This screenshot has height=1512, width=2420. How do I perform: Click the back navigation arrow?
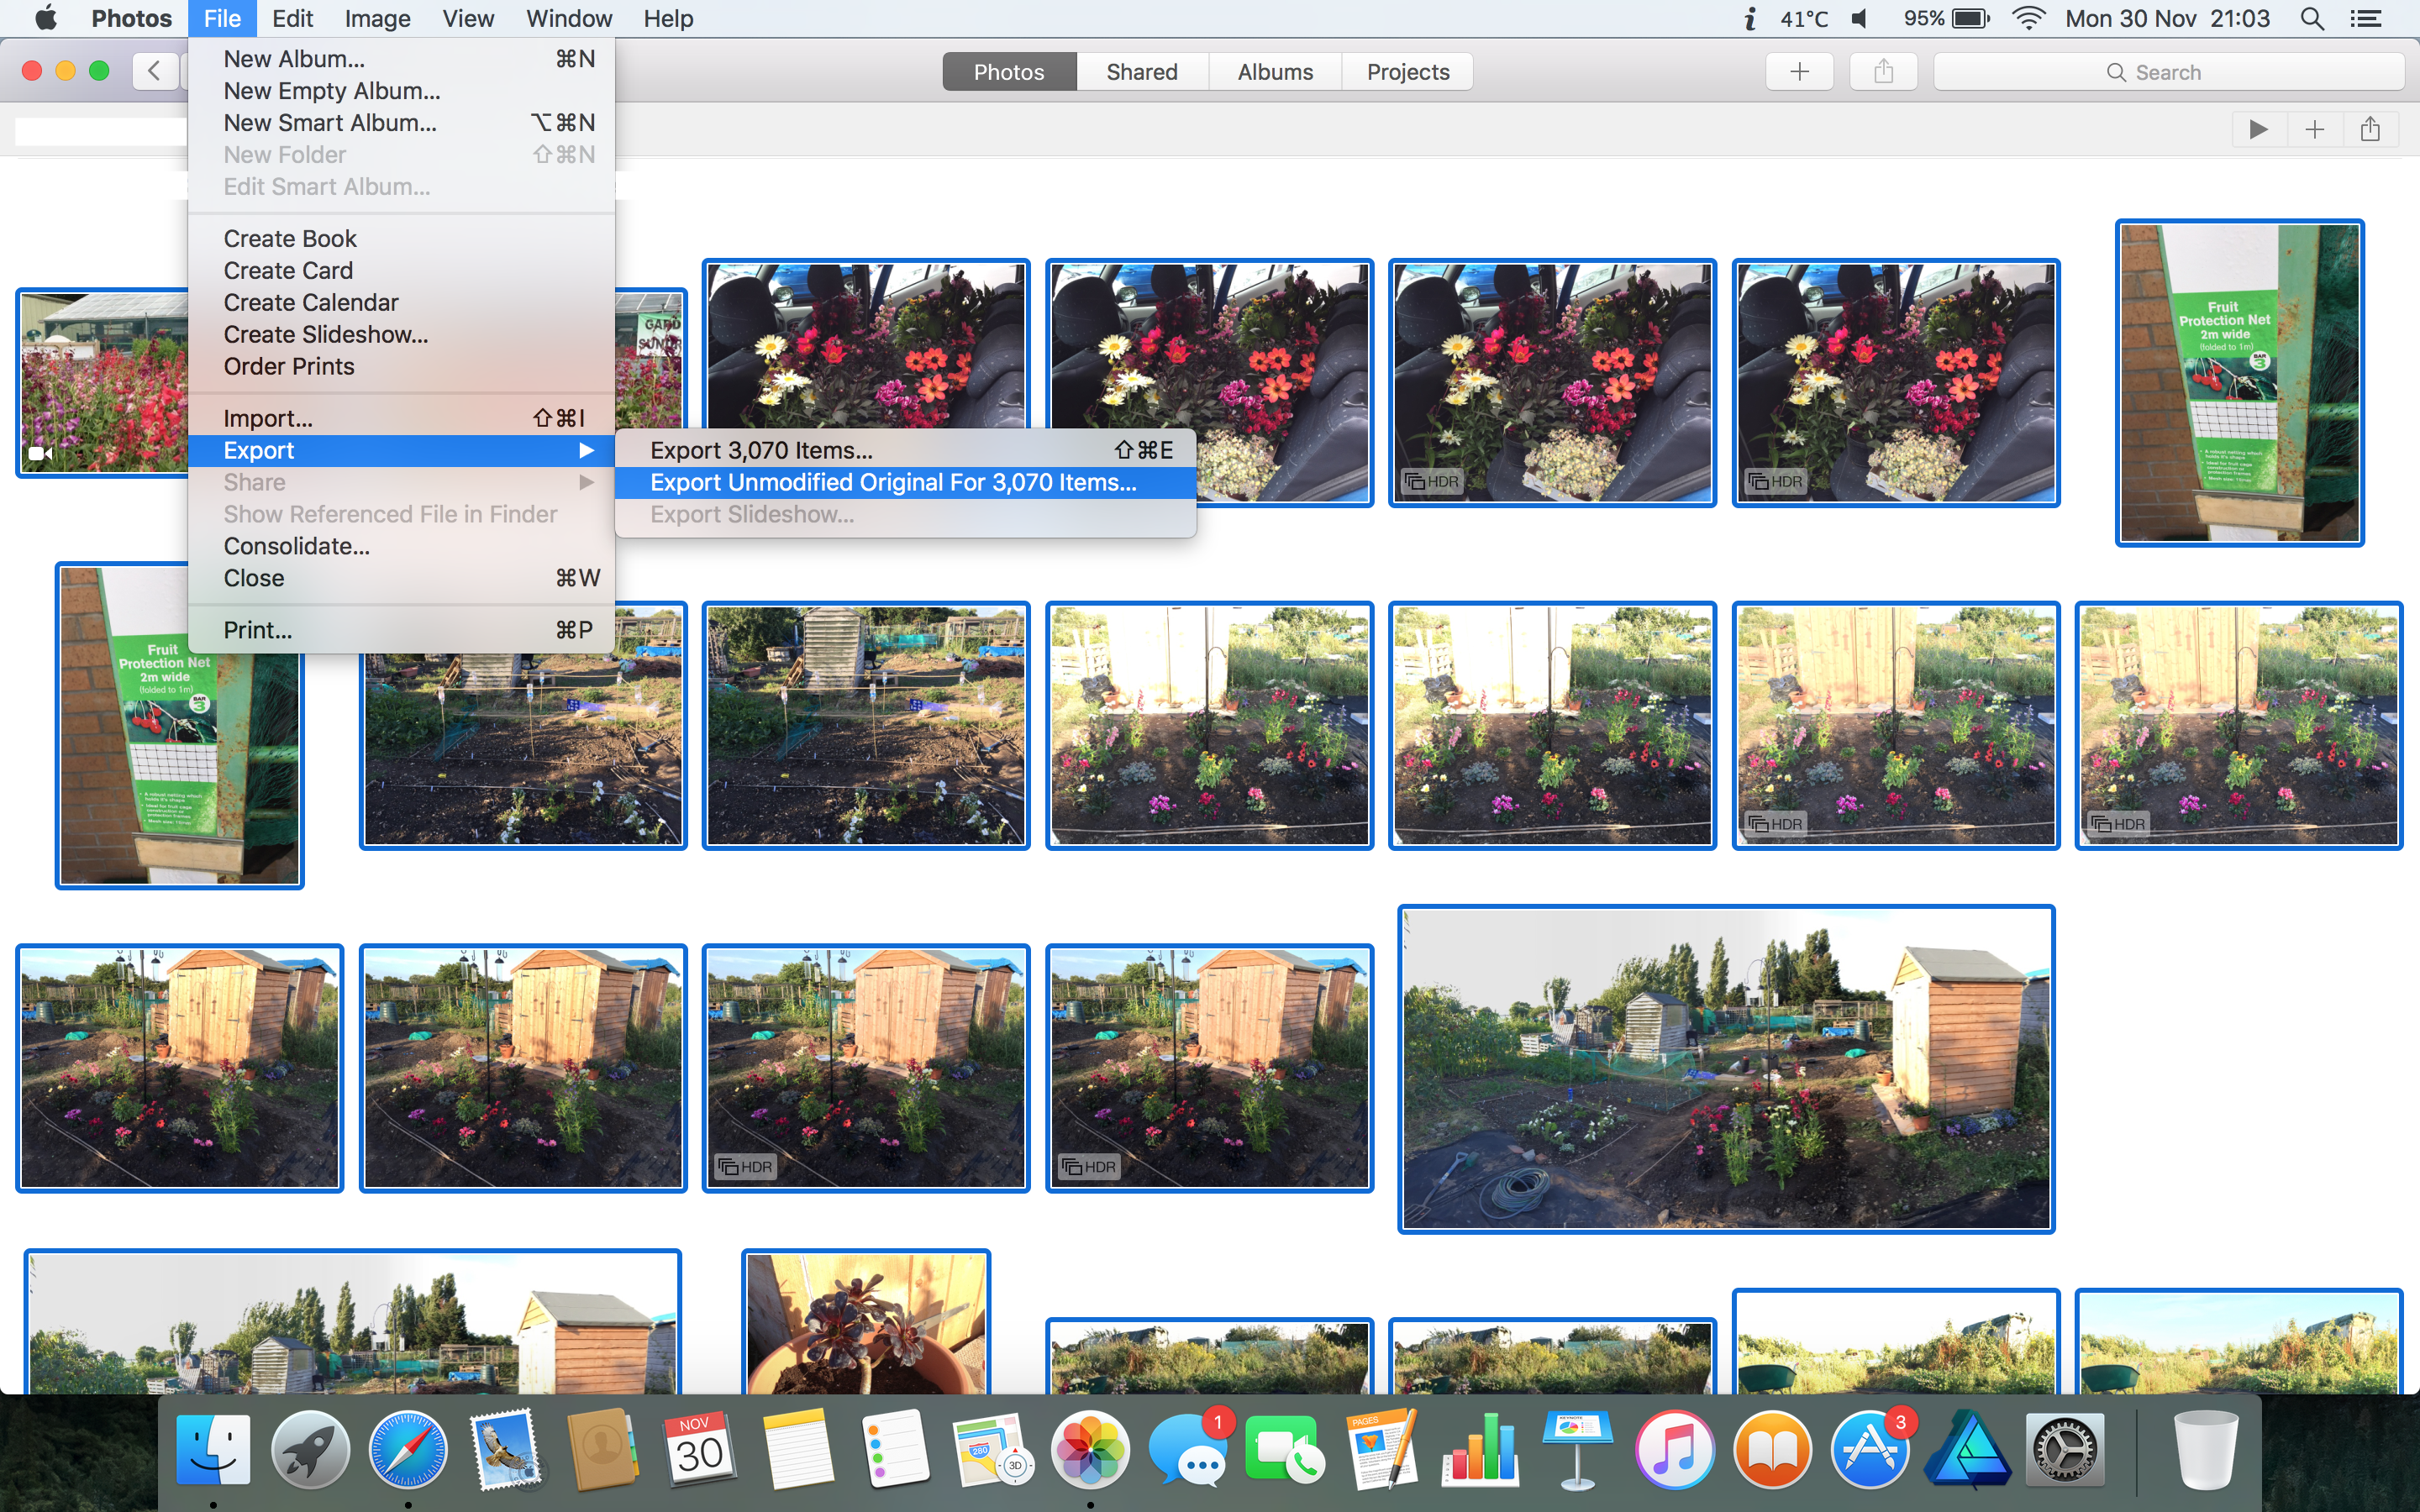point(154,72)
